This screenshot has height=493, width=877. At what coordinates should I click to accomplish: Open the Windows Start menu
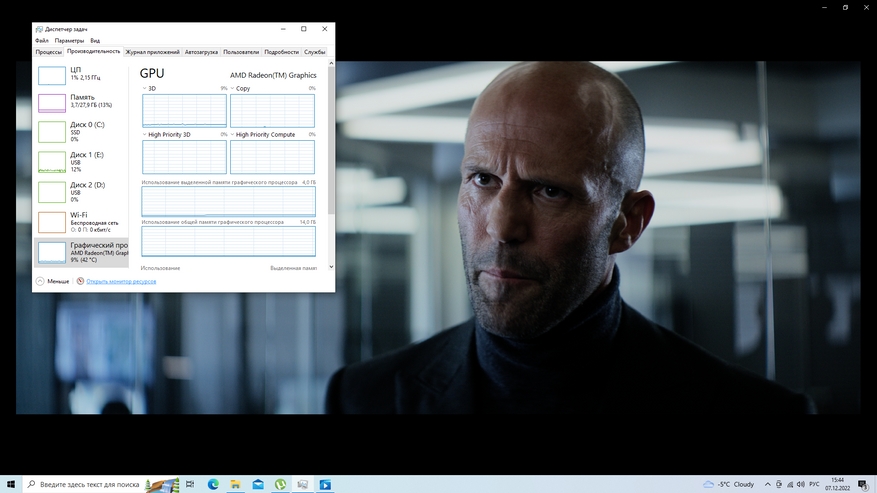click(x=11, y=484)
